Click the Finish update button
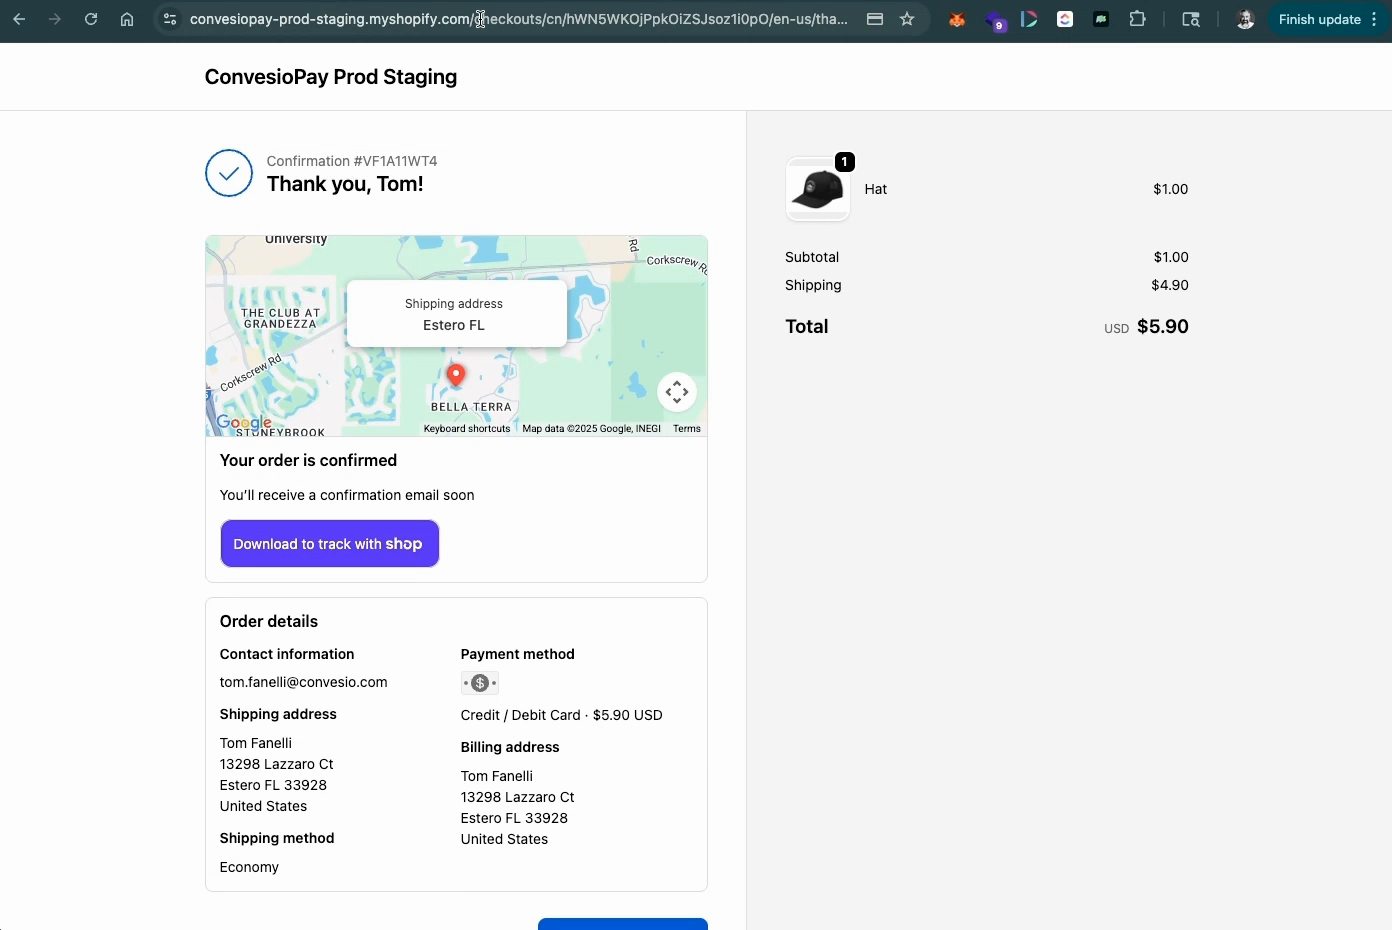 tap(1319, 19)
